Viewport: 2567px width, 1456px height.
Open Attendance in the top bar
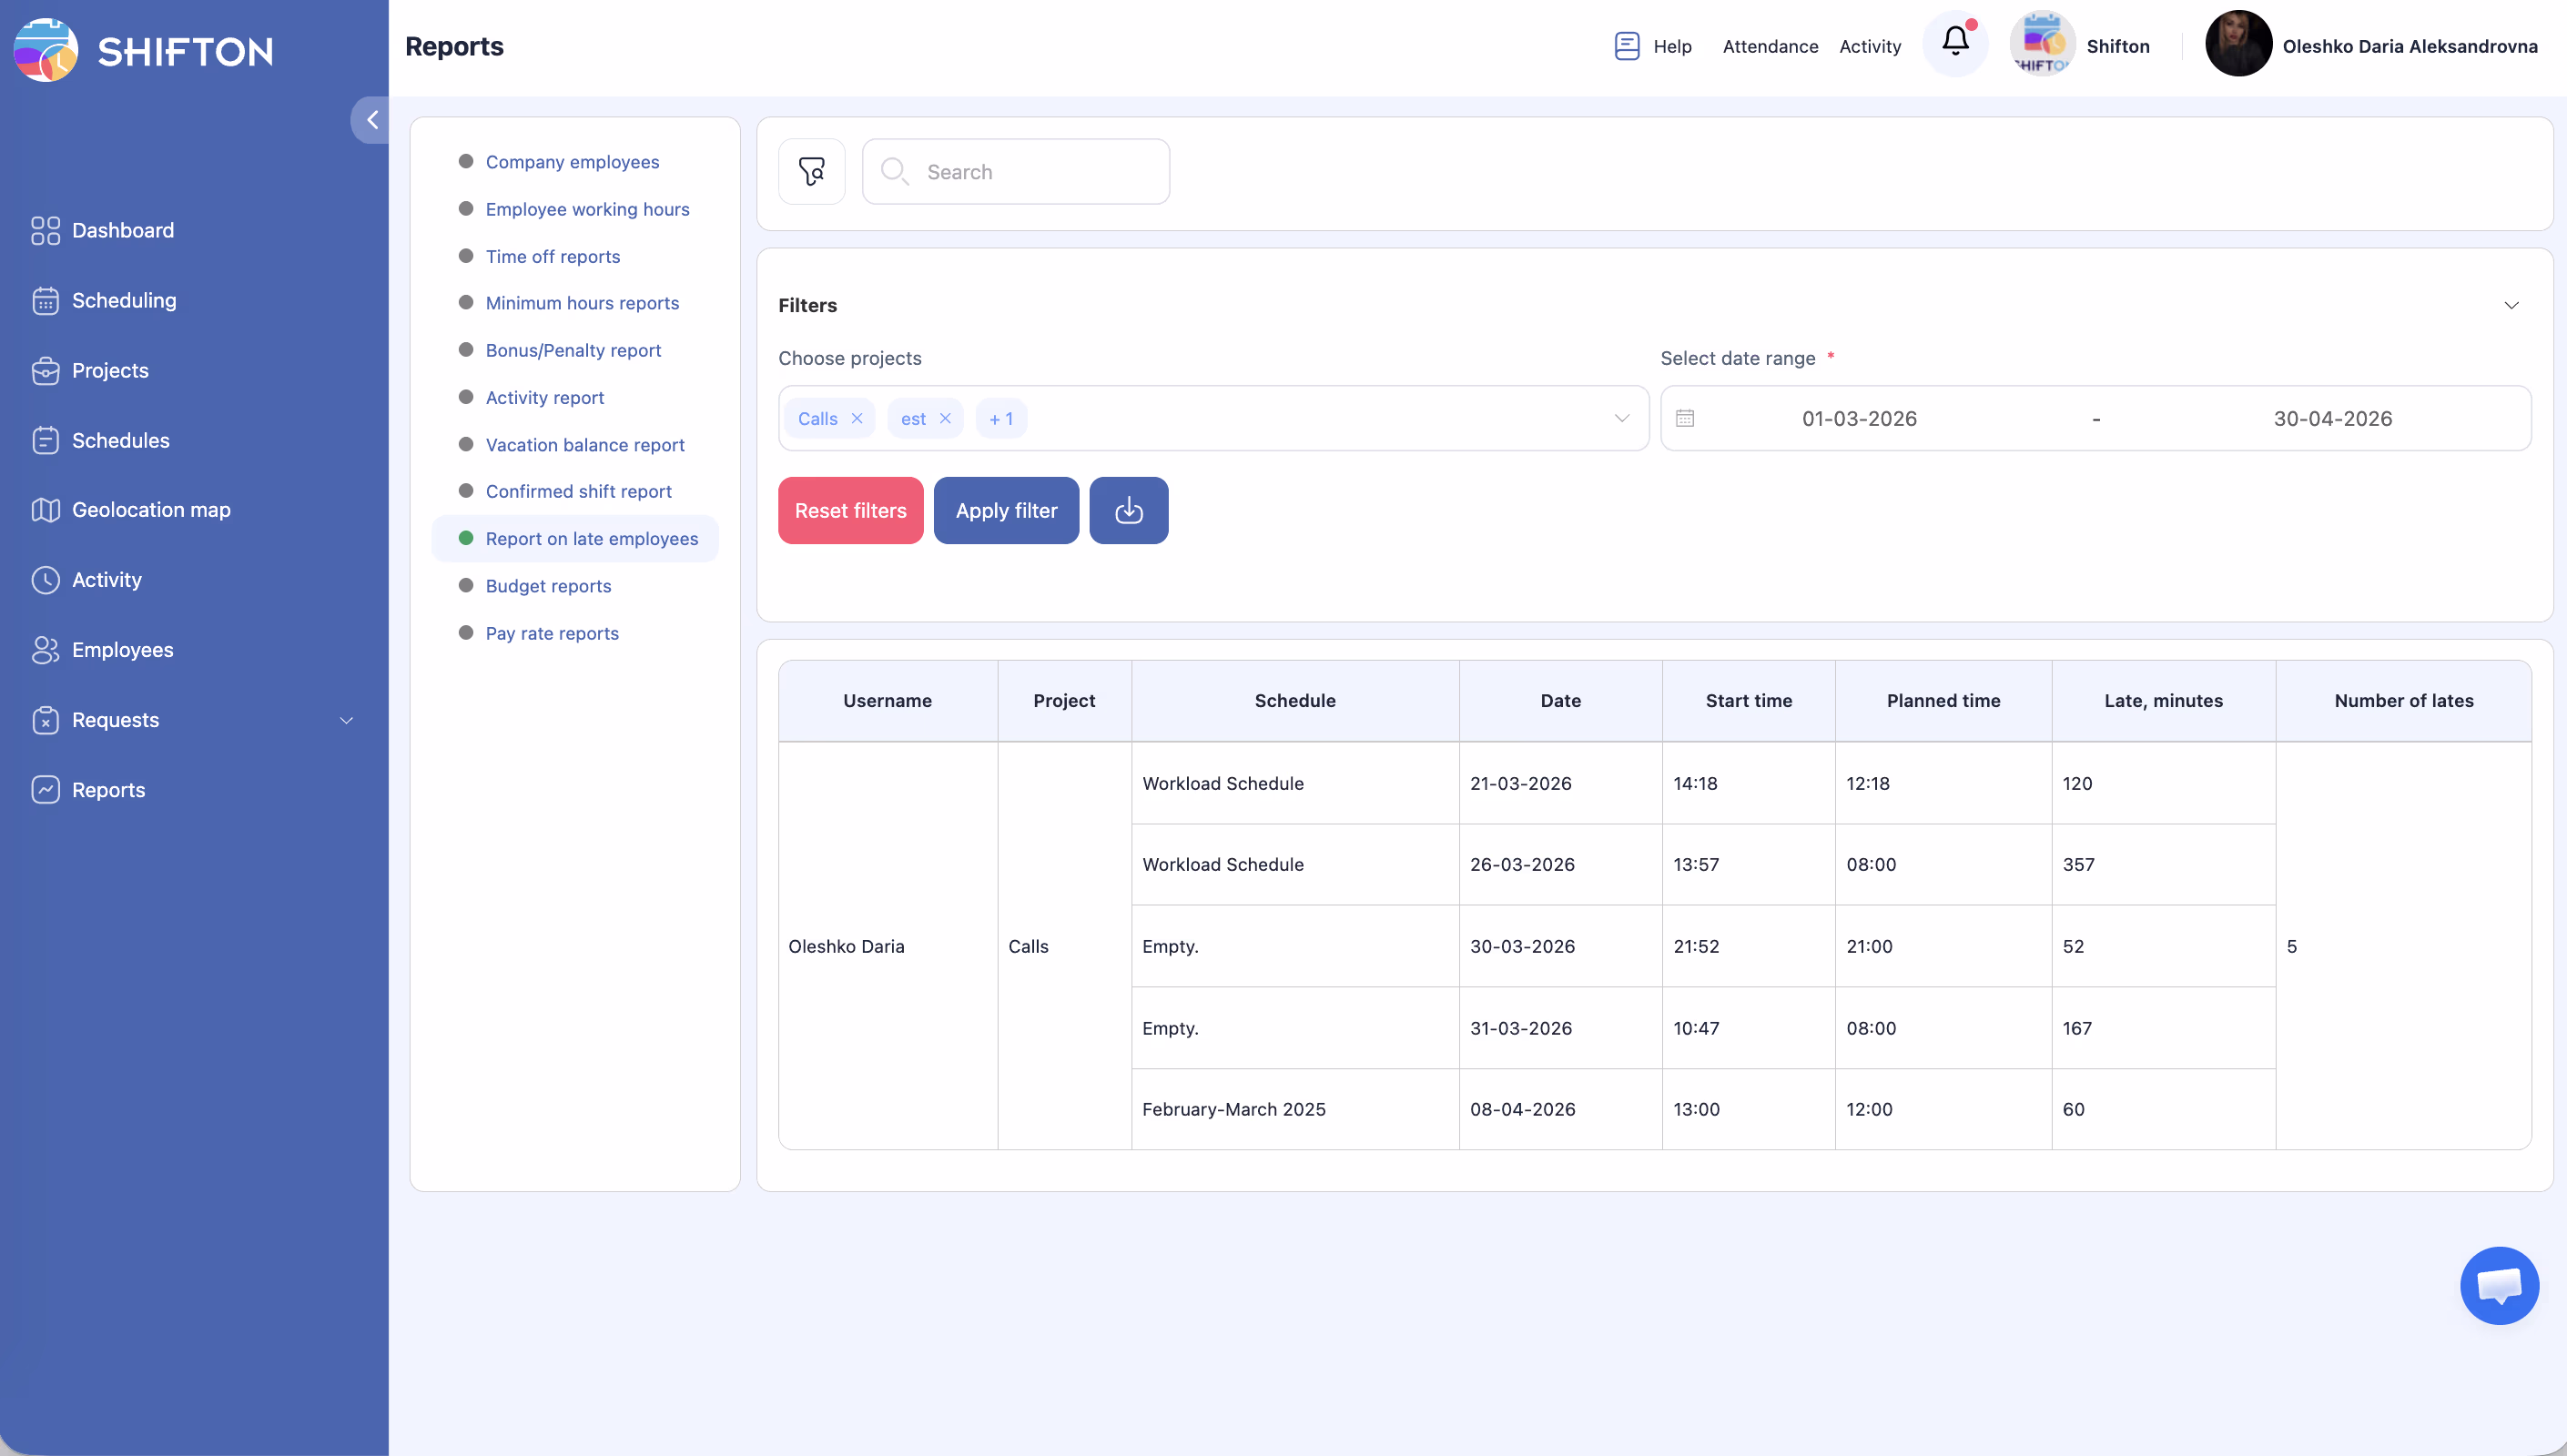(x=1769, y=46)
